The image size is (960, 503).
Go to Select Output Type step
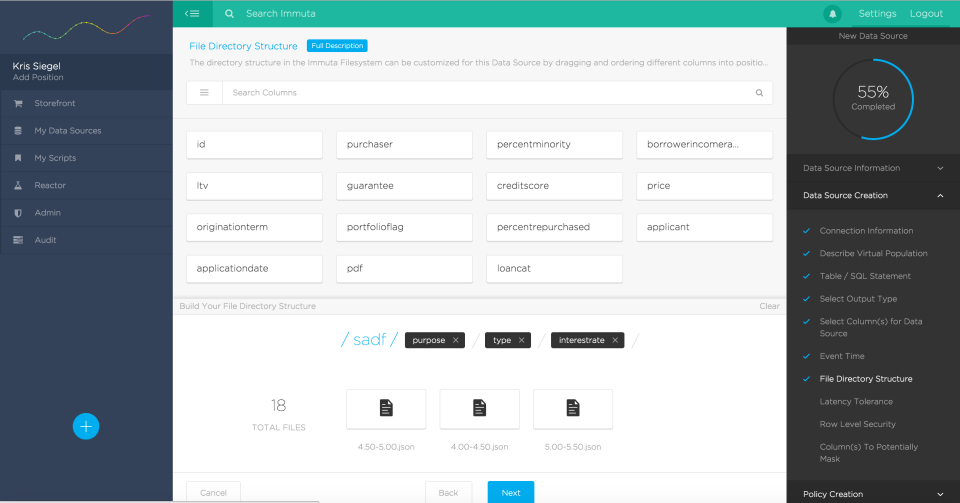(858, 299)
